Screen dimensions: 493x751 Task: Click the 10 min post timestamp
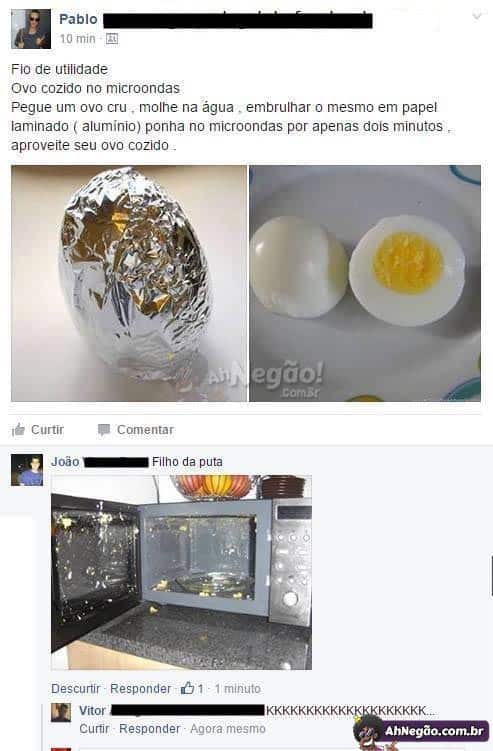tap(77, 39)
